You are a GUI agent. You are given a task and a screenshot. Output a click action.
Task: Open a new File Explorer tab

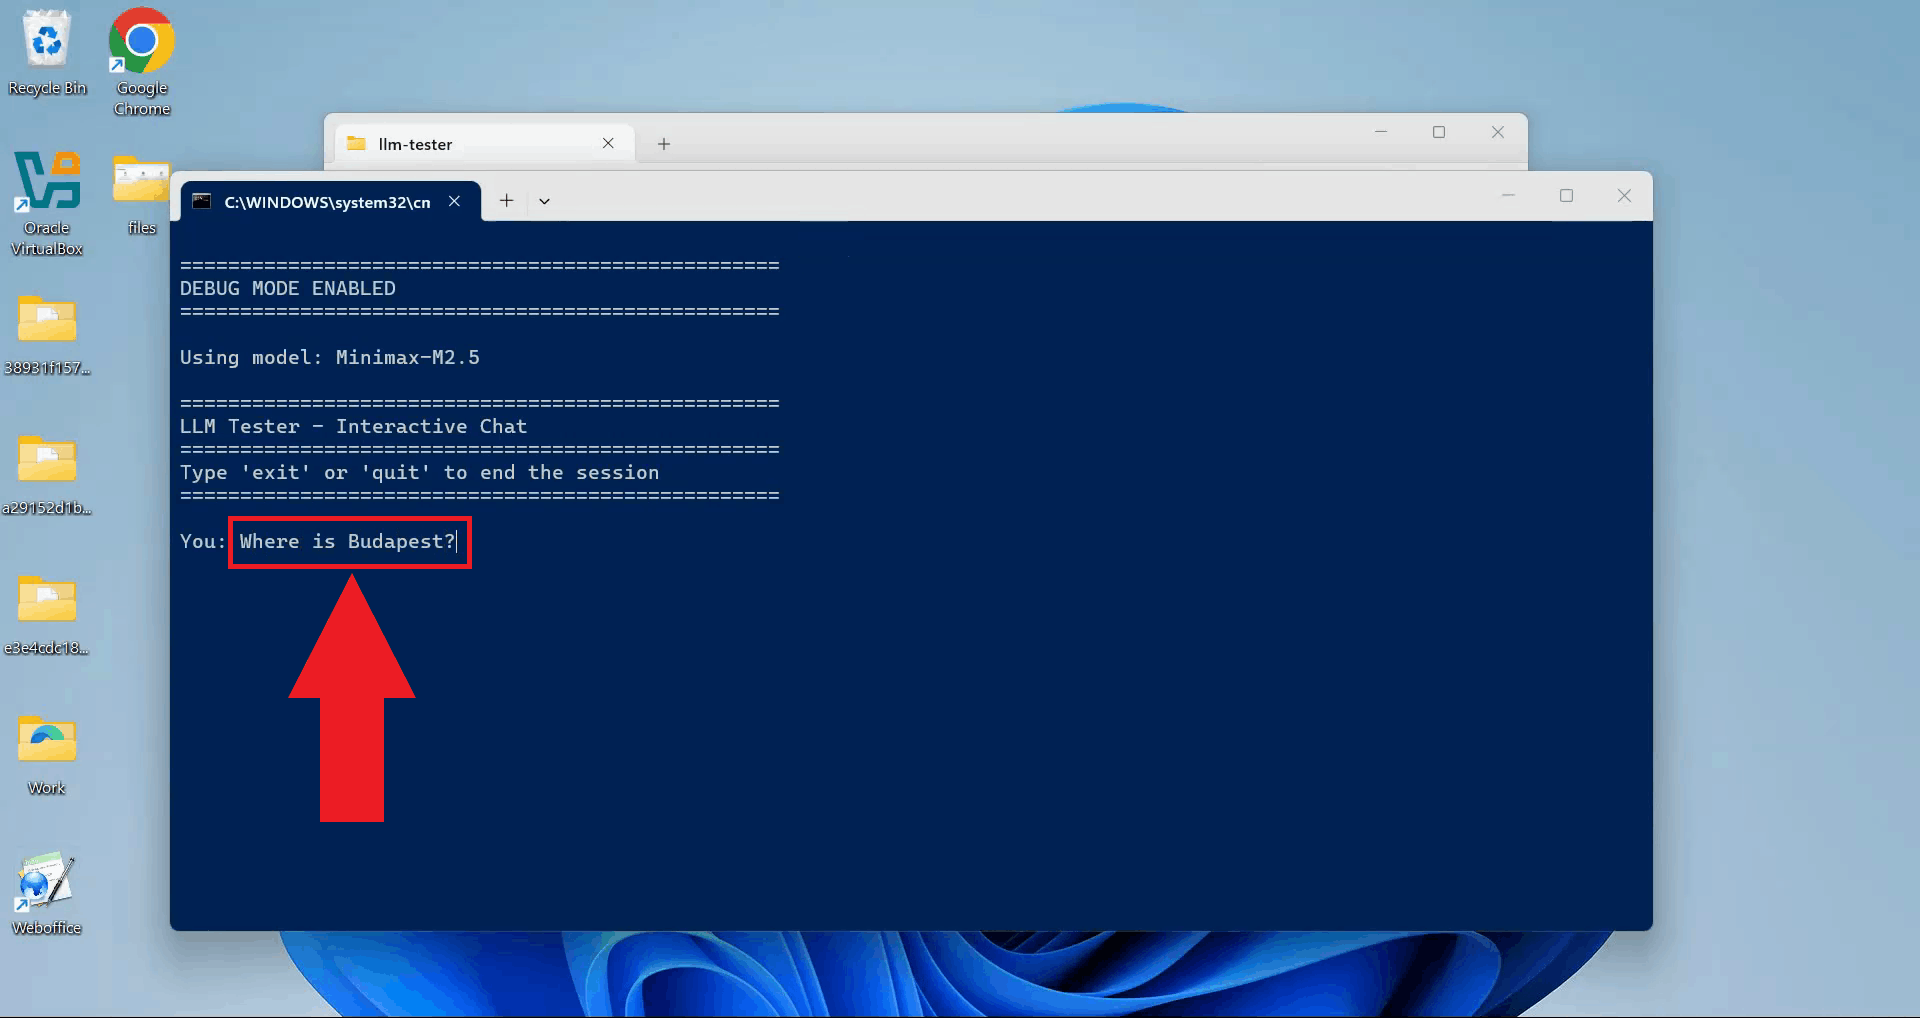663,144
